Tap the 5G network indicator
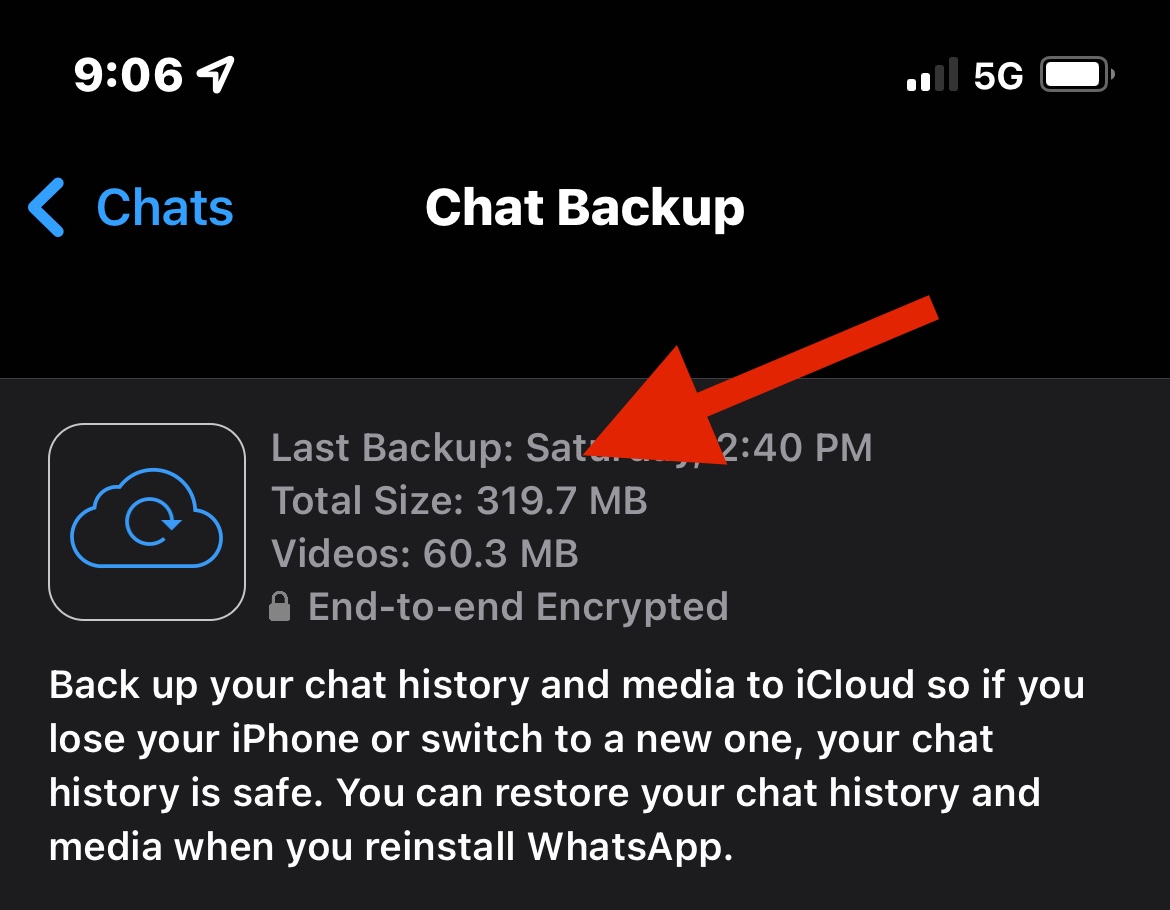 [x=998, y=75]
